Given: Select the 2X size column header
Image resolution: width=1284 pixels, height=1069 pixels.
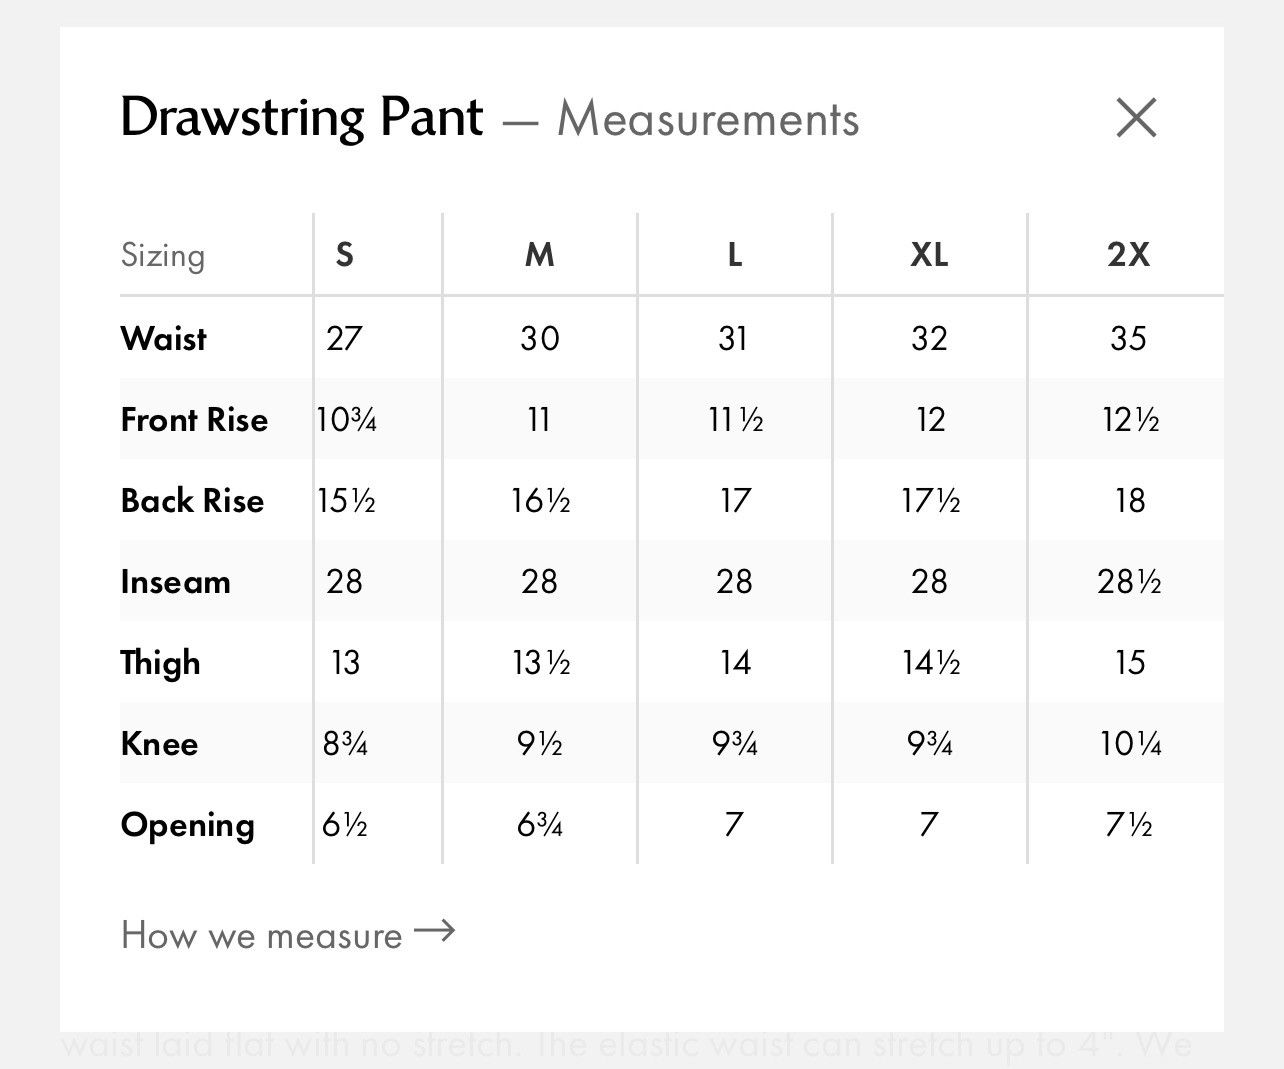Looking at the screenshot, I should coord(1129,255).
